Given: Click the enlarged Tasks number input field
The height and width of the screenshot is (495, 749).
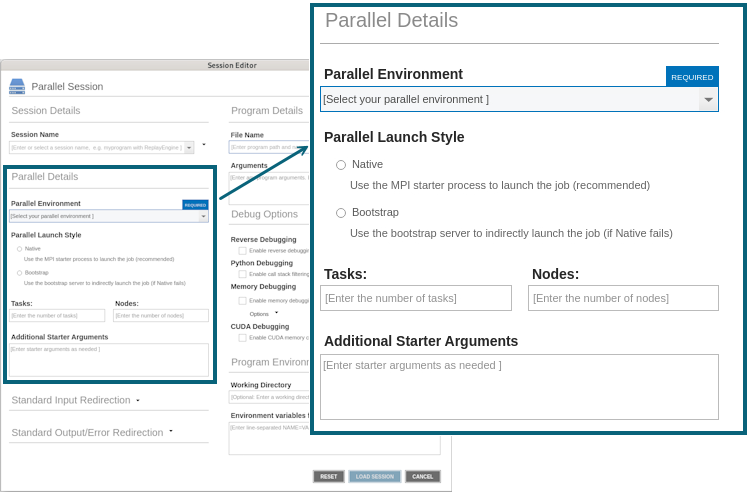Looking at the screenshot, I should tap(416, 298).
